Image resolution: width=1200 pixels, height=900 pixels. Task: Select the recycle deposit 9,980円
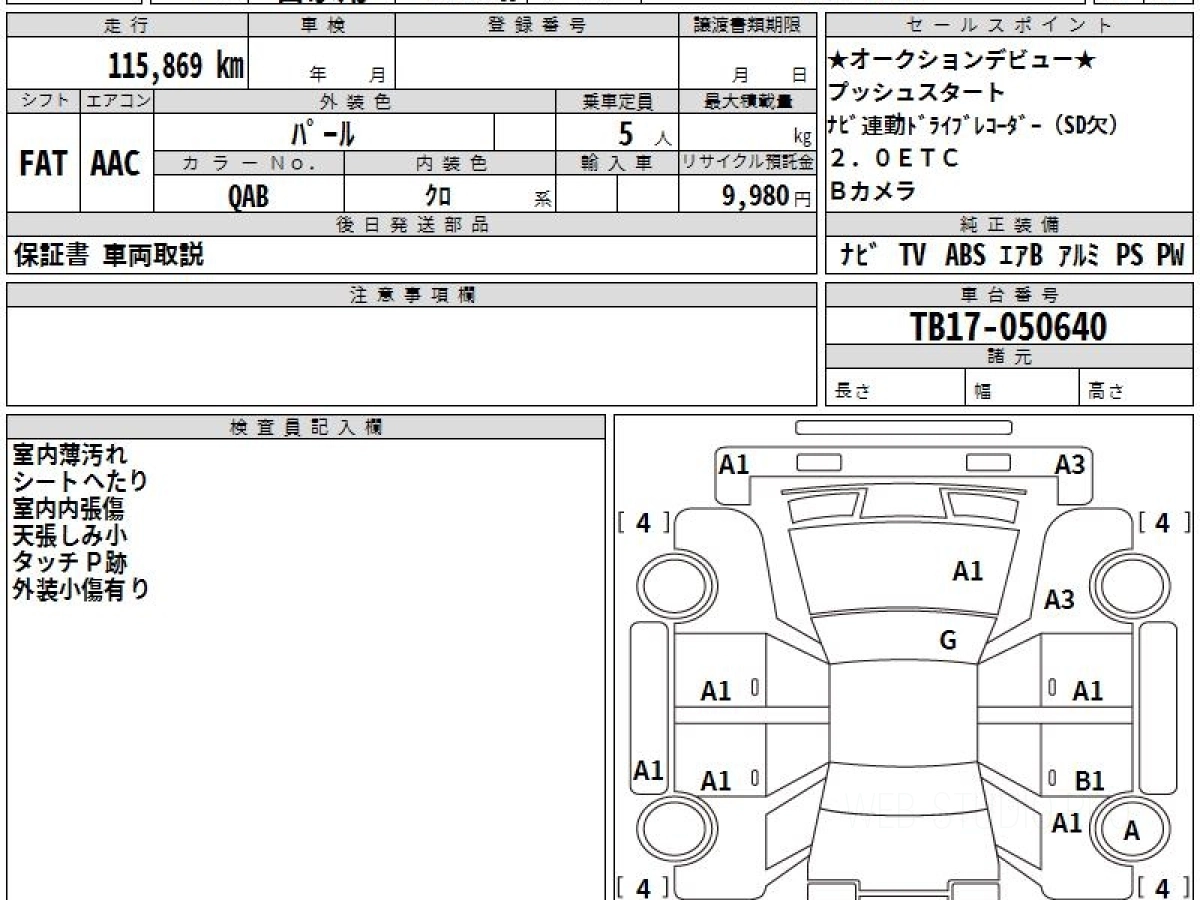coord(767,196)
